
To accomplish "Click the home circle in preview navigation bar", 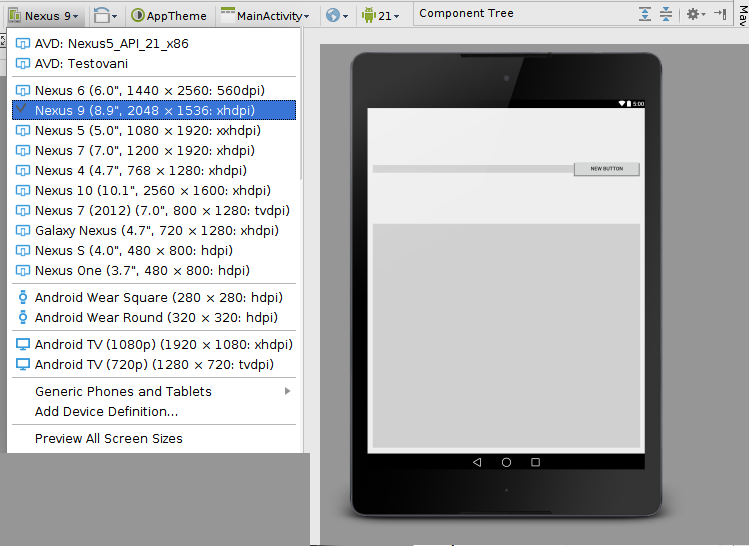I will click(x=506, y=462).
